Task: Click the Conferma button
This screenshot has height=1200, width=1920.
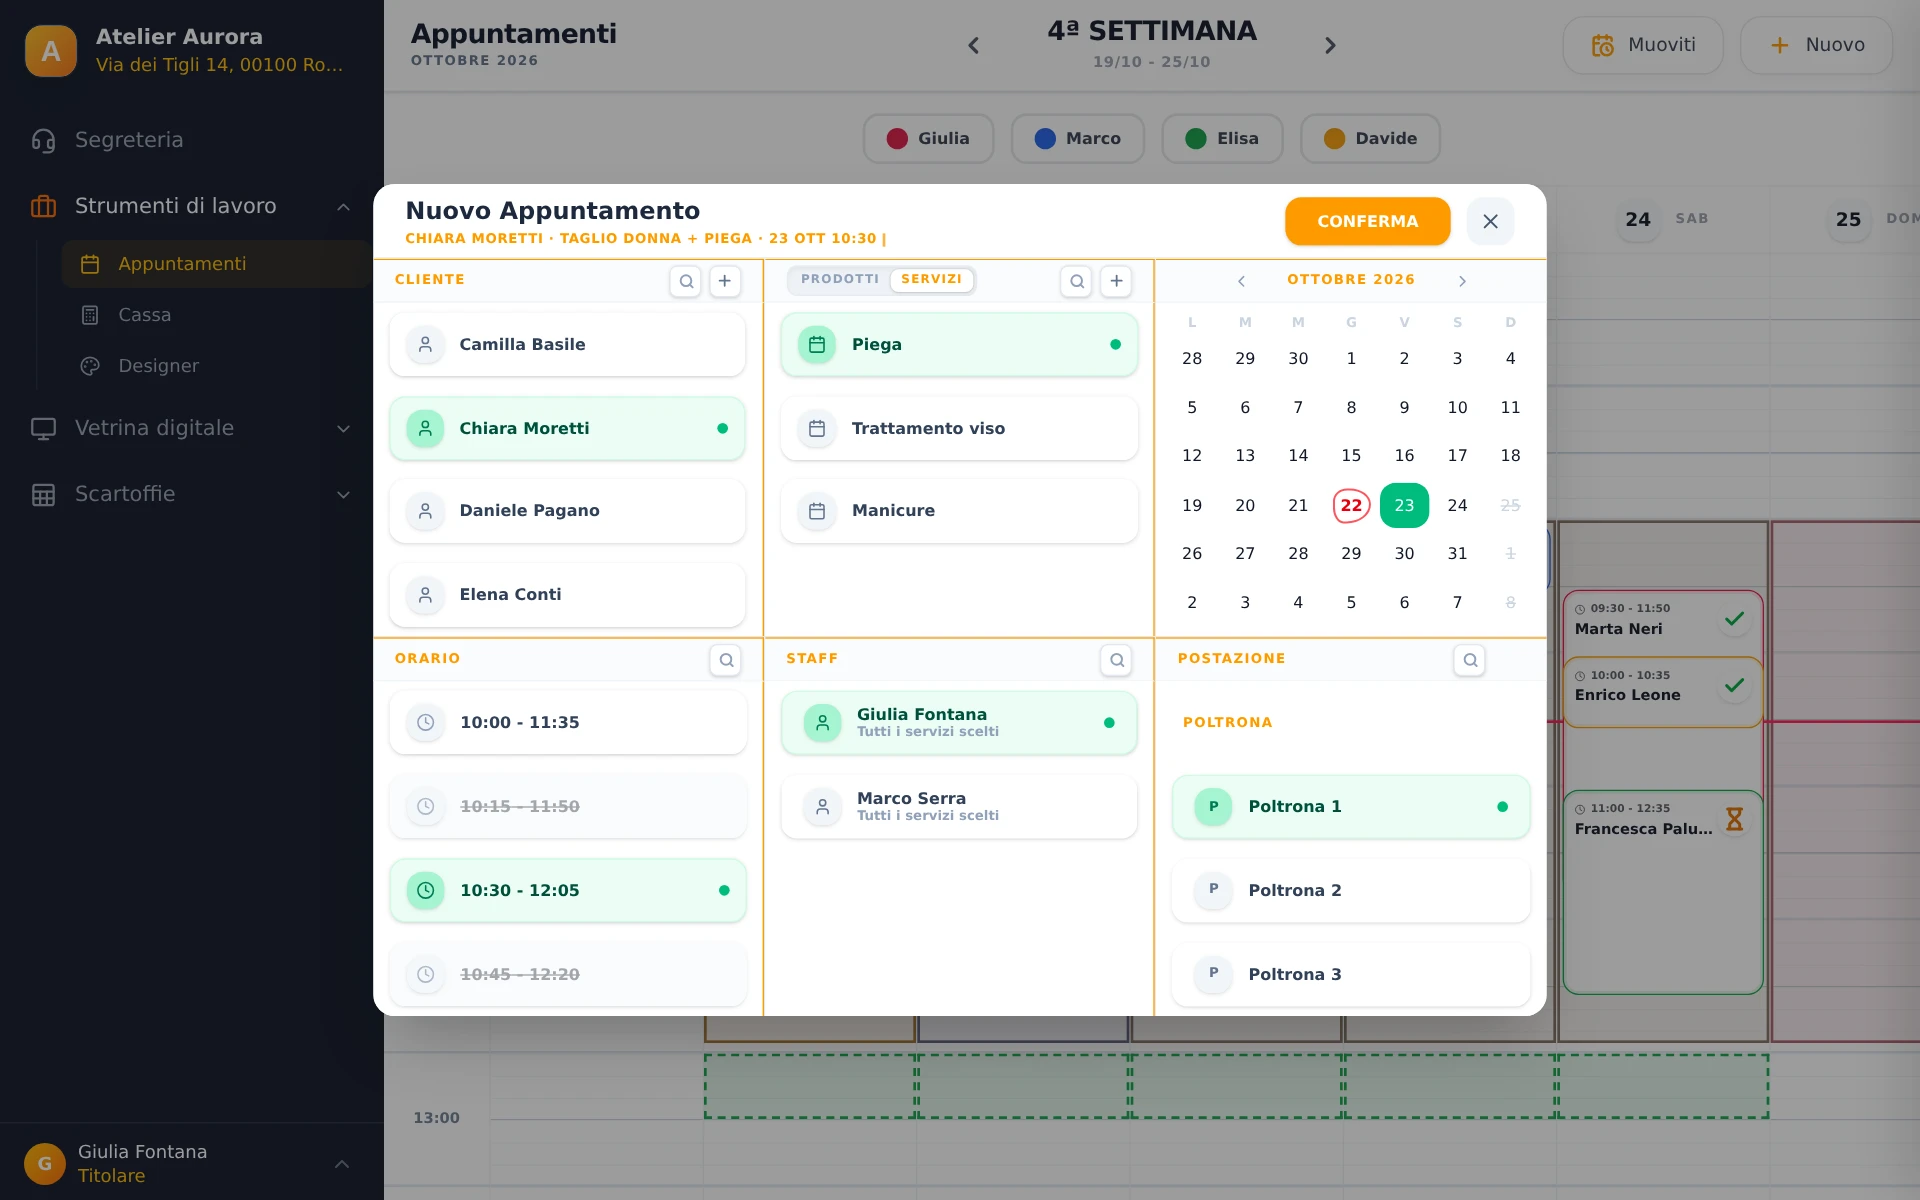Action: point(1367,221)
